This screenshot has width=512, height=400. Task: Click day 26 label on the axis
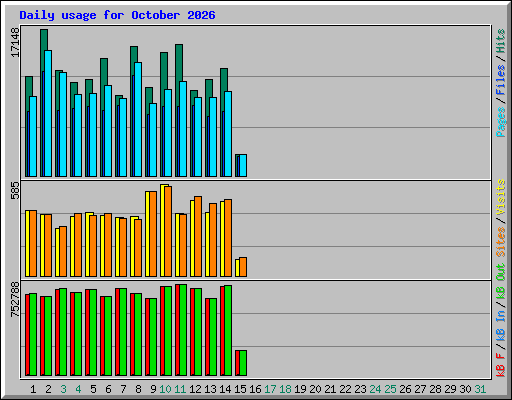point(405,389)
